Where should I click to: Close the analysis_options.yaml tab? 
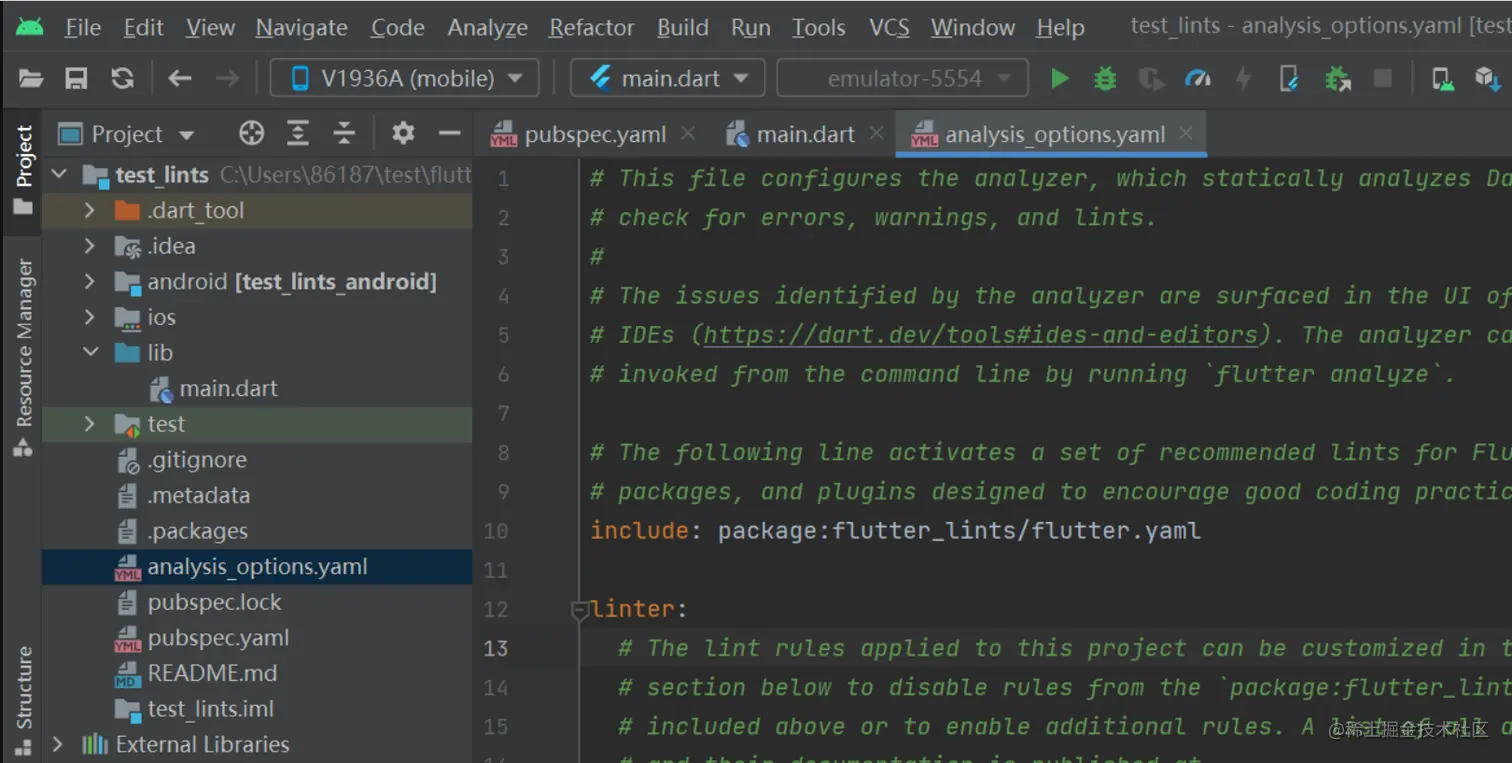[x=1186, y=133]
